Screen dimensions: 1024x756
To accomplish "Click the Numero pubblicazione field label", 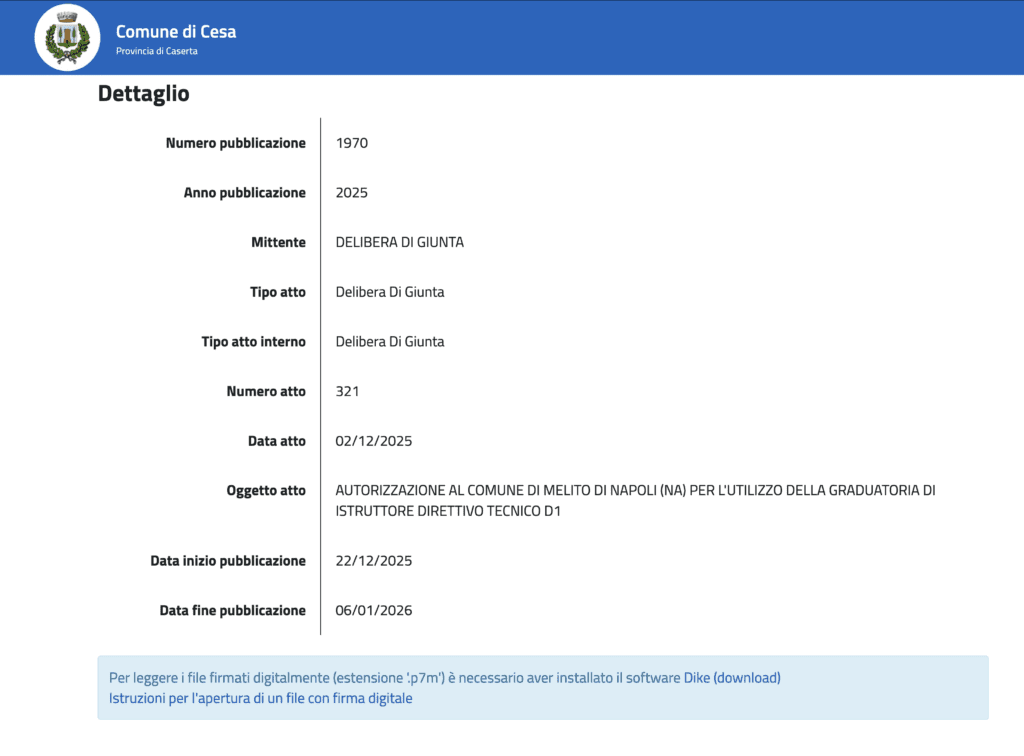I will pos(235,143).
